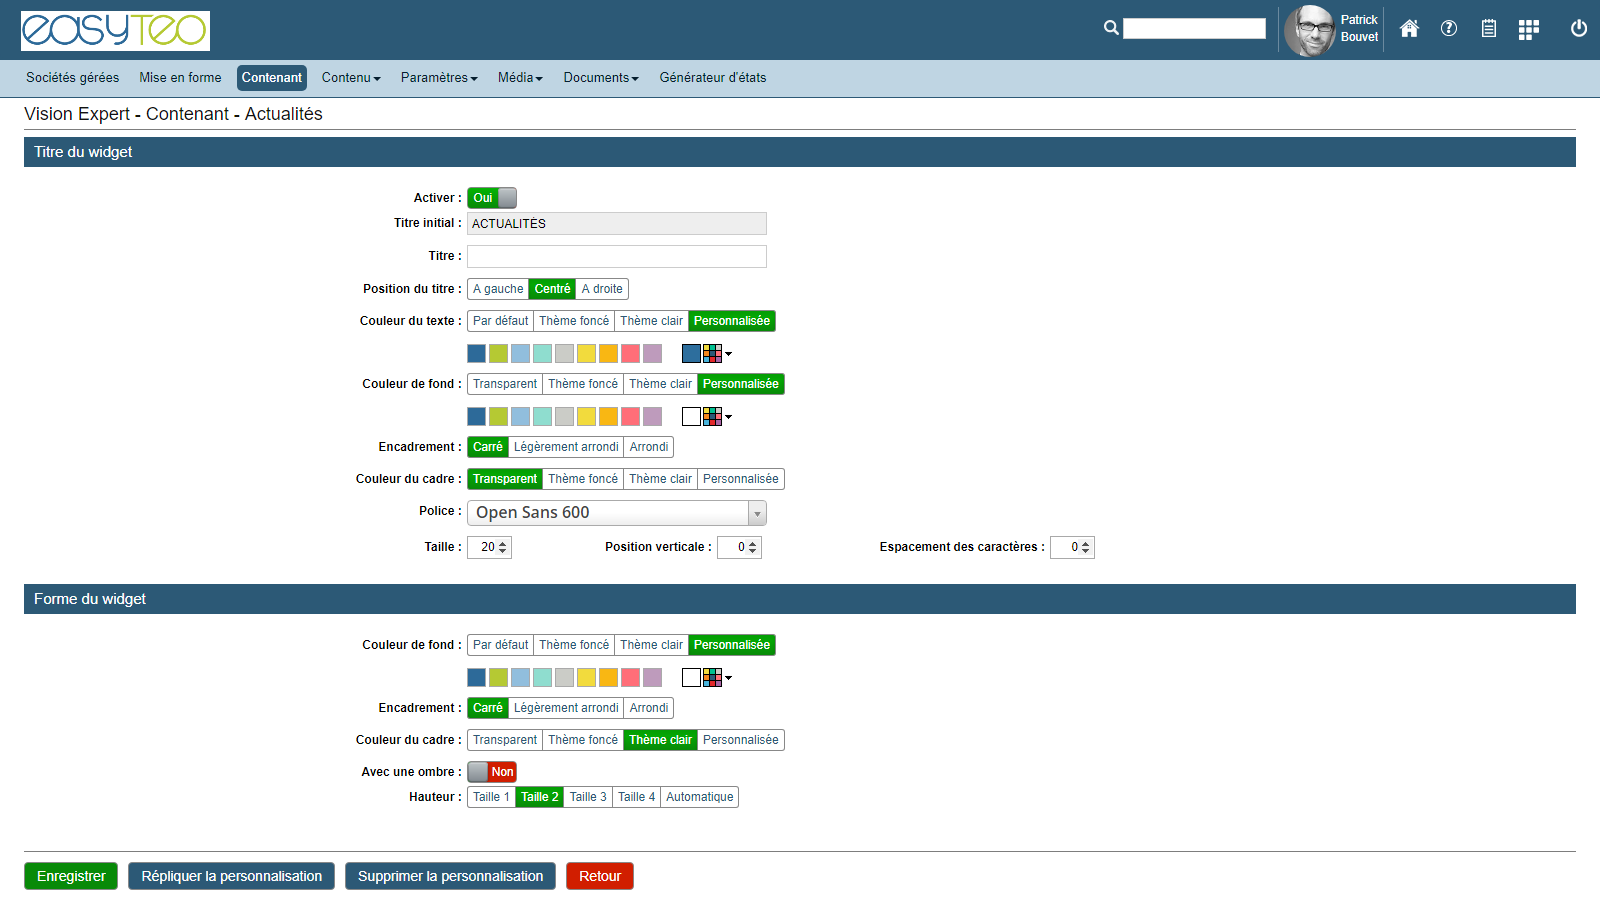The width and height of the screenshot is (1600, 900).
Task: Expand the Média menu
Action: (520, 78)
